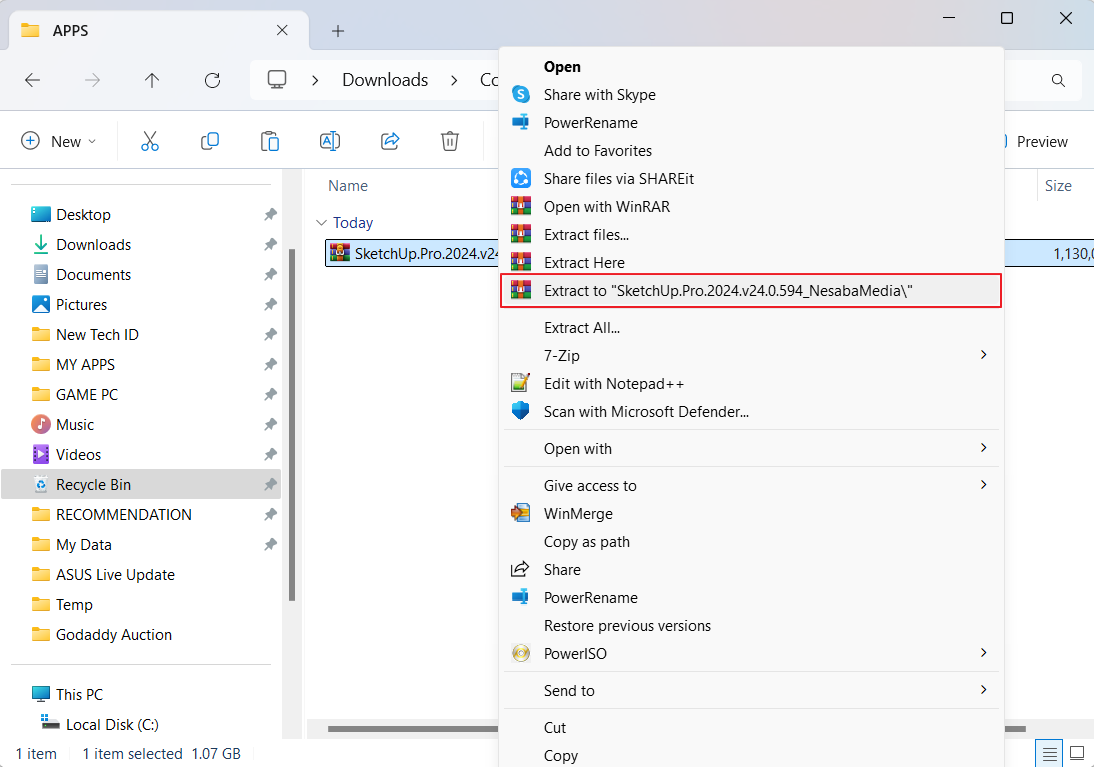Open a new File Explorer tab

click(x=338, y=31)
